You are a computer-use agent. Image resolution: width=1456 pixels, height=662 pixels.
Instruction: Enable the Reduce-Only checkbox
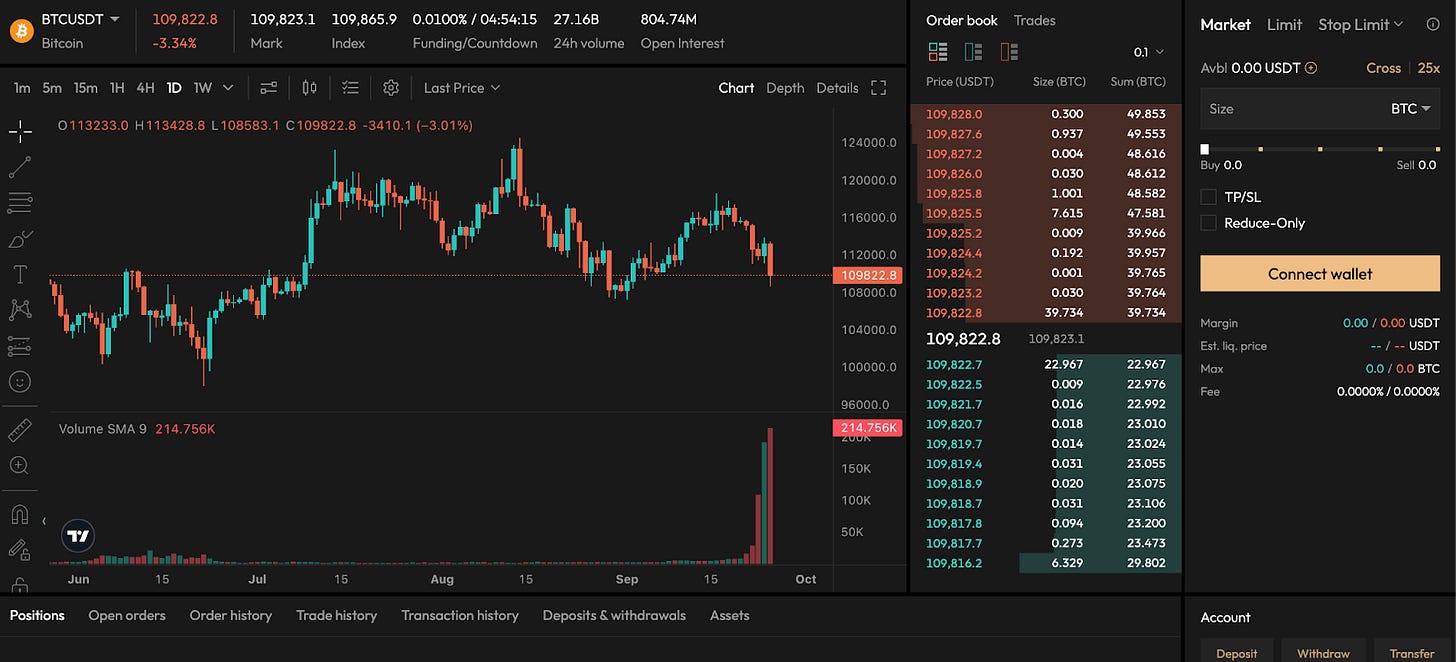click(x=1209, y=223)
